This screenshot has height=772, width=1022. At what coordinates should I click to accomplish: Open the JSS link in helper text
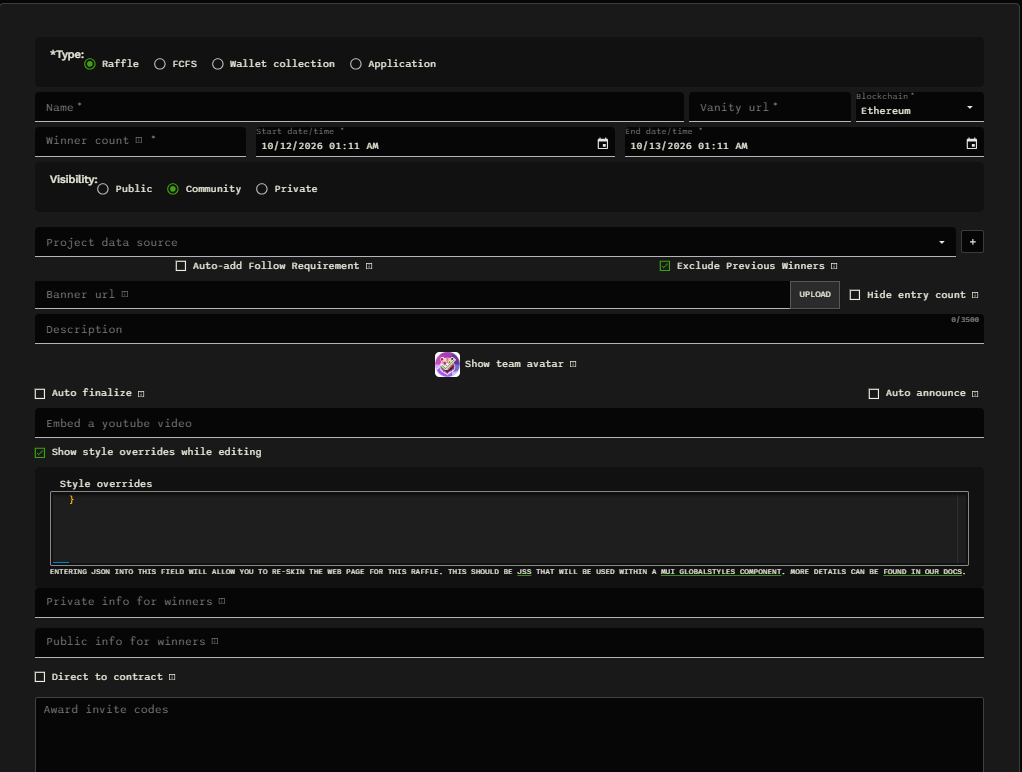coord(524,572)
